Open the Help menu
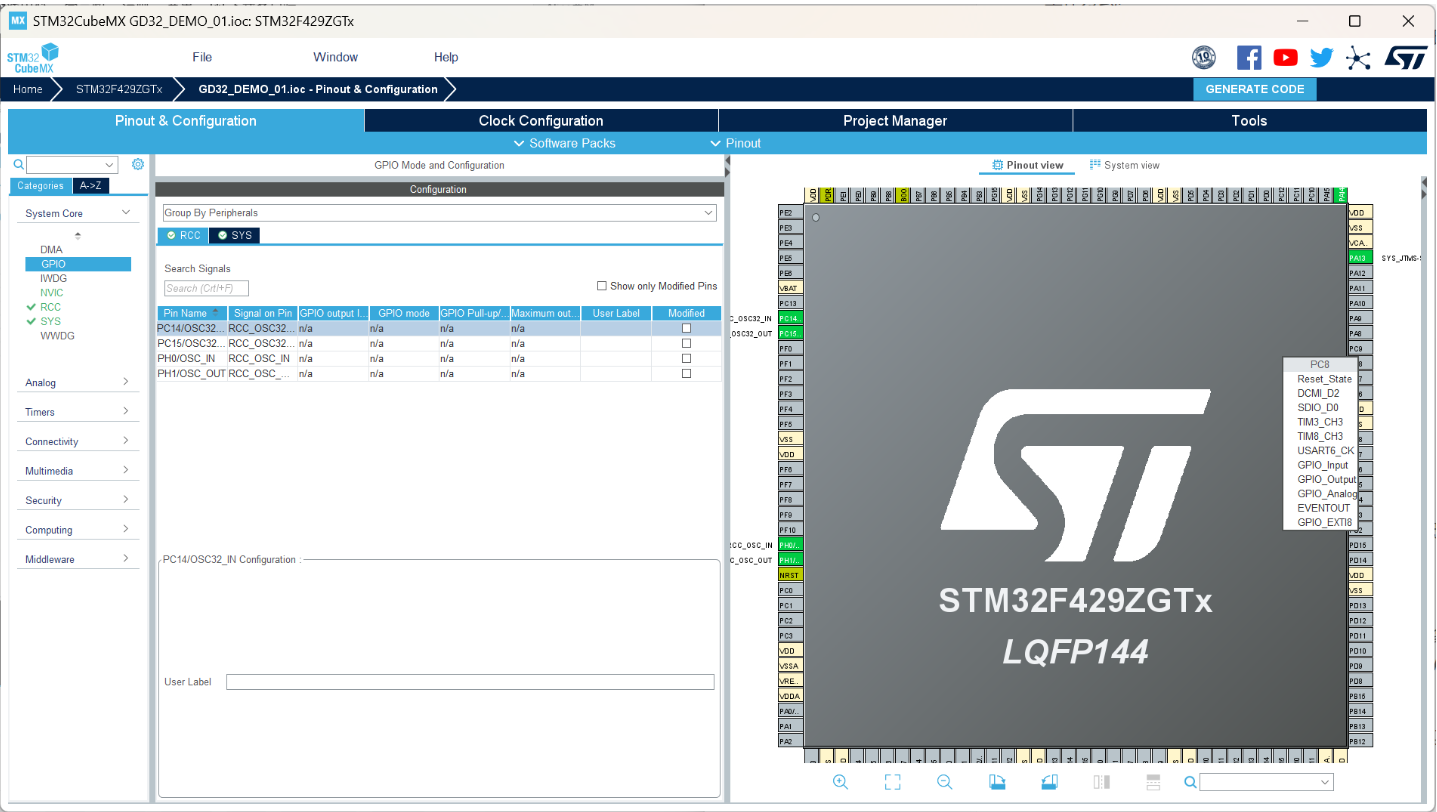The width and height of the screenshot is (1437, 812). 446,57
